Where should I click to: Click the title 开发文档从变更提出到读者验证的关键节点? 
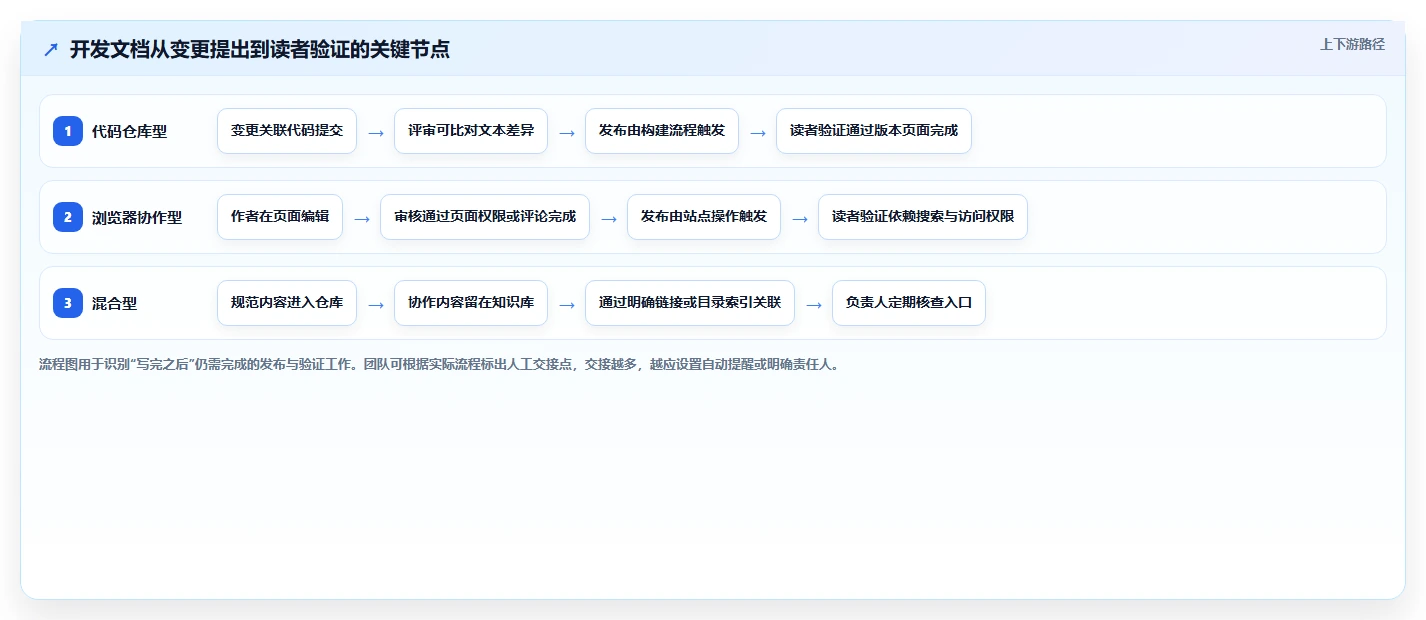click(x=260, y=50)
